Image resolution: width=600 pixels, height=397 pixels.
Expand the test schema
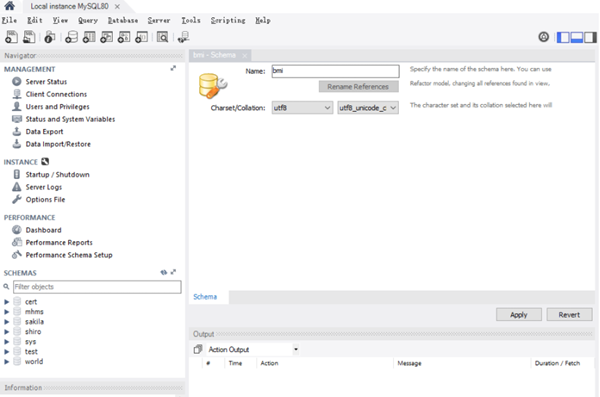click(x=7, y=351)
